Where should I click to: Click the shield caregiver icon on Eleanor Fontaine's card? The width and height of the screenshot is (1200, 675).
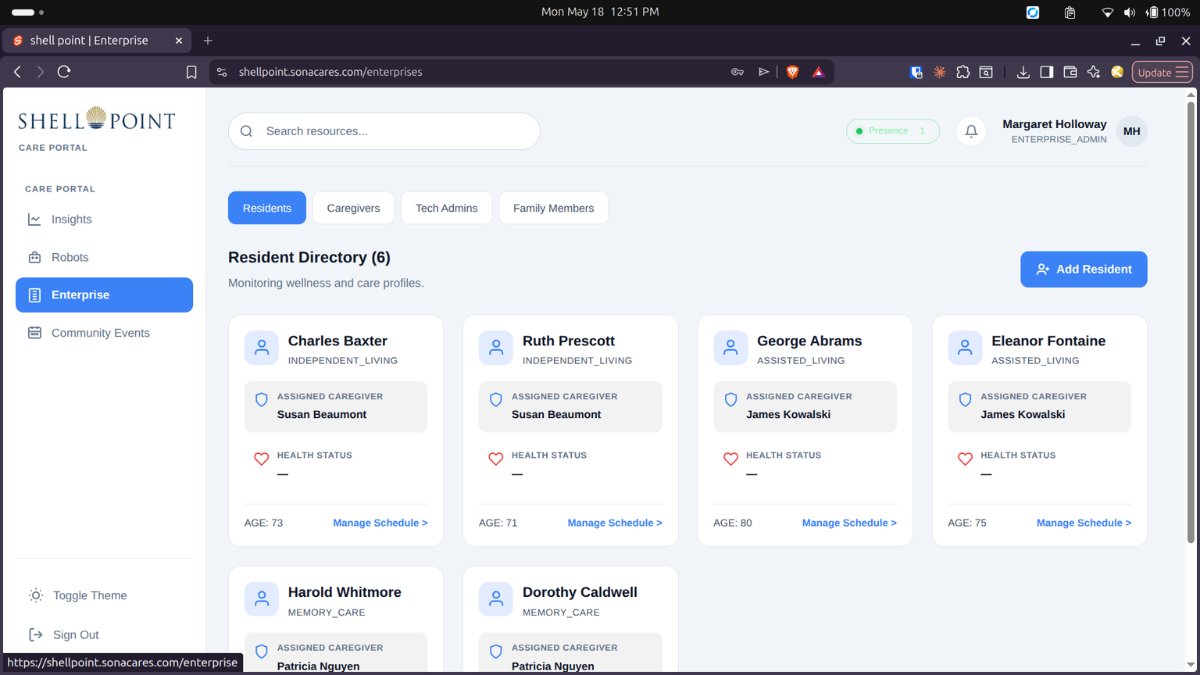(965, 399)
